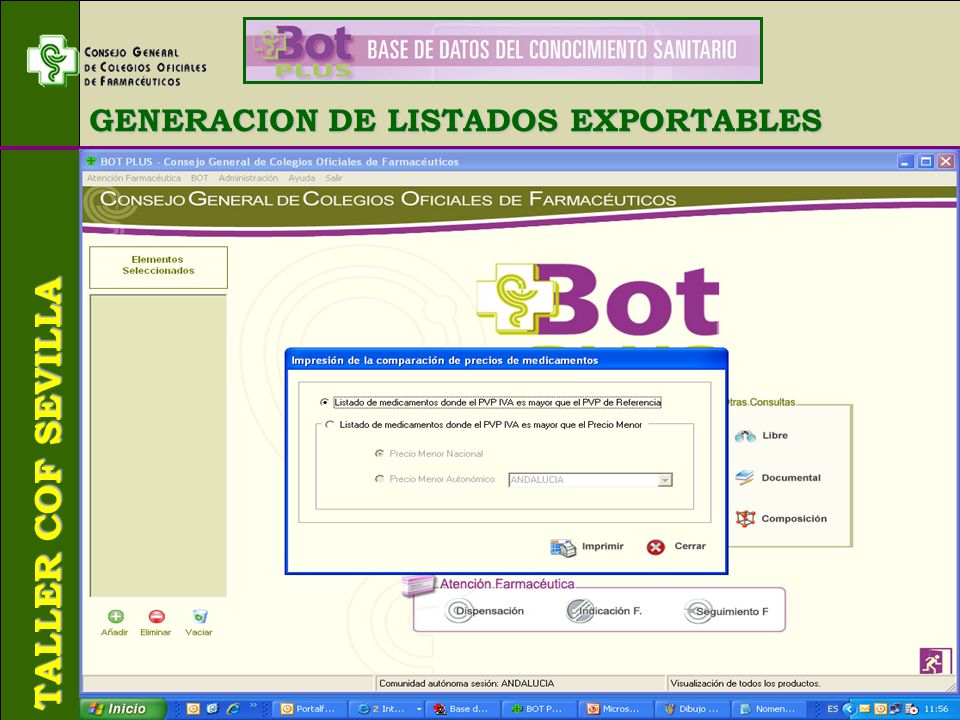Click the 11:56 taskbar clock
The width and height of the screenshot is (960, 720).
[x=936, y=709]
